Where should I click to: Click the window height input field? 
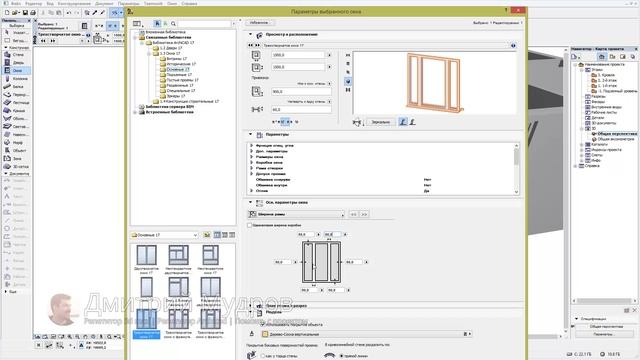[298, 67]
